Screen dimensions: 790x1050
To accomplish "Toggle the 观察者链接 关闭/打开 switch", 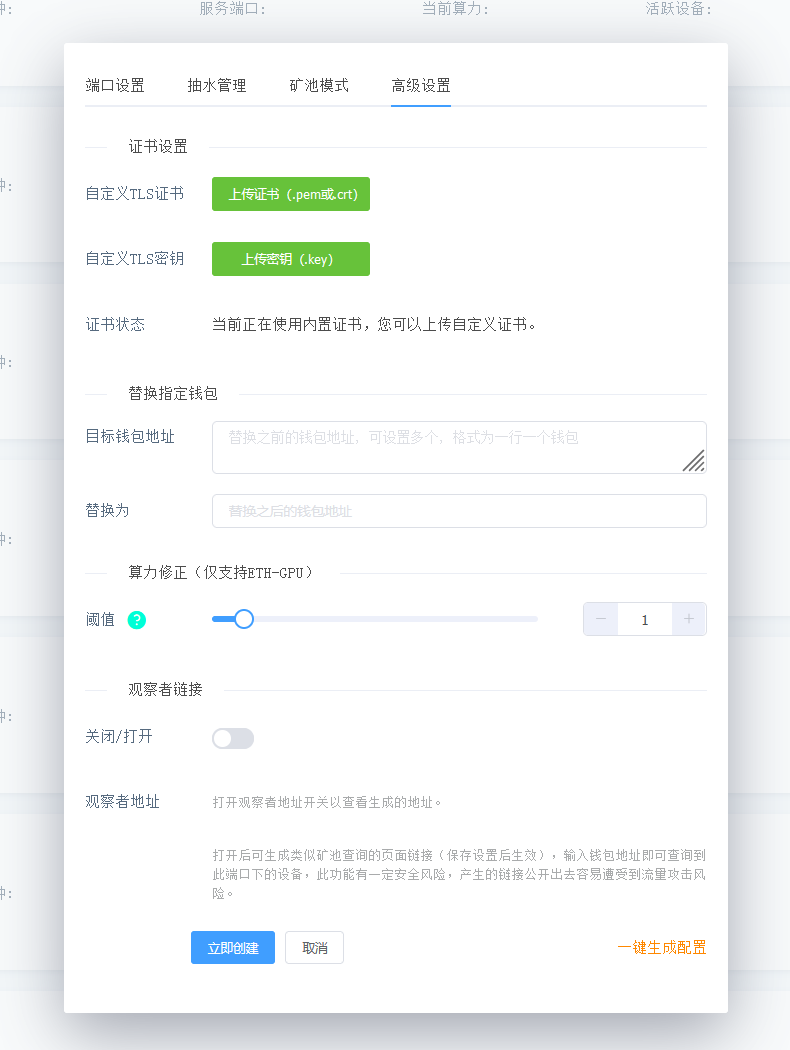I will click(x=233, y=739).
